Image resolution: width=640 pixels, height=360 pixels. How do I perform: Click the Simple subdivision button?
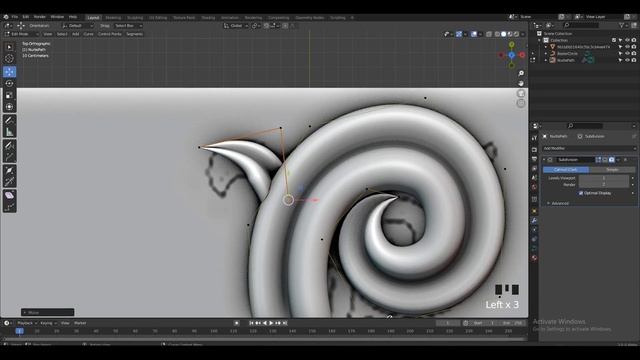612,169
